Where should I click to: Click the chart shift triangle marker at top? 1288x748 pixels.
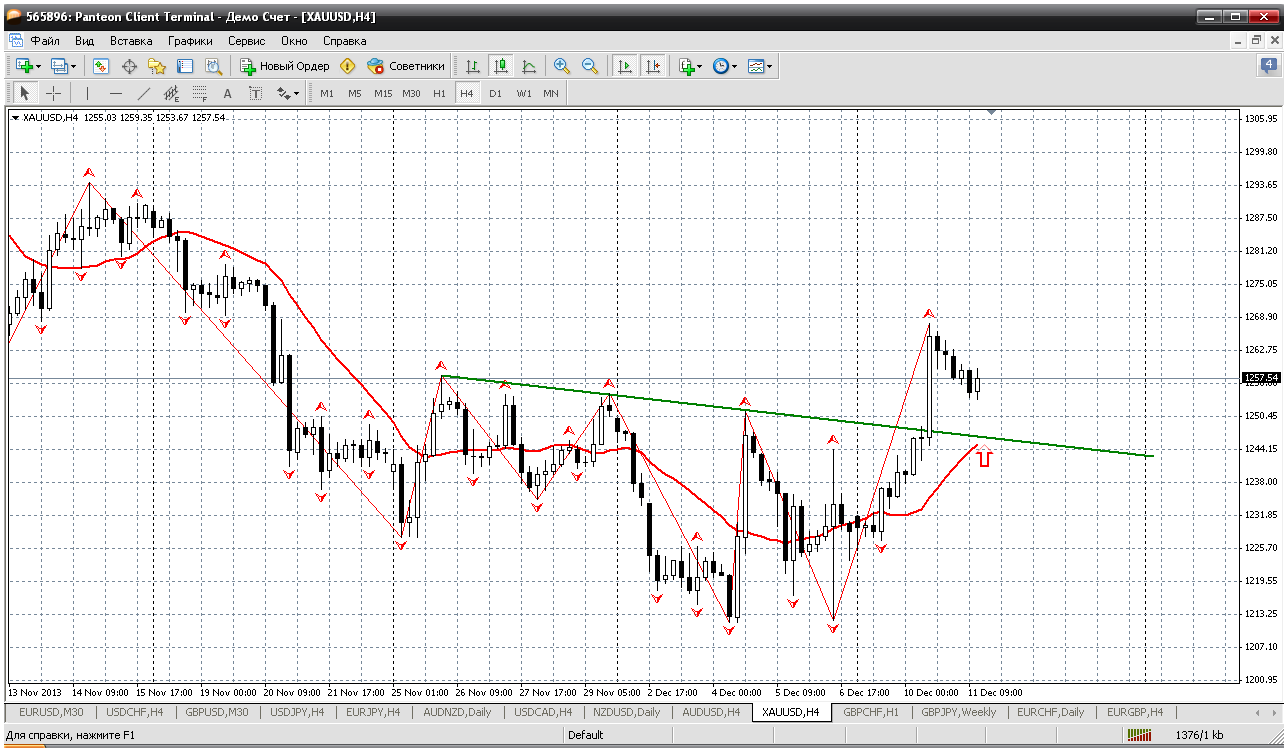pyautogui.click(x=991, y=113)
